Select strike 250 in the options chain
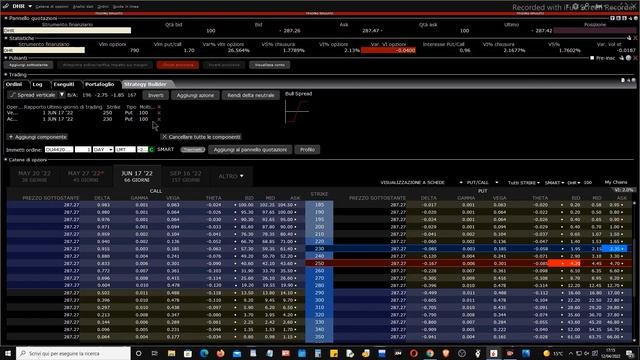The image size is (640, 360). click(319, 263)
